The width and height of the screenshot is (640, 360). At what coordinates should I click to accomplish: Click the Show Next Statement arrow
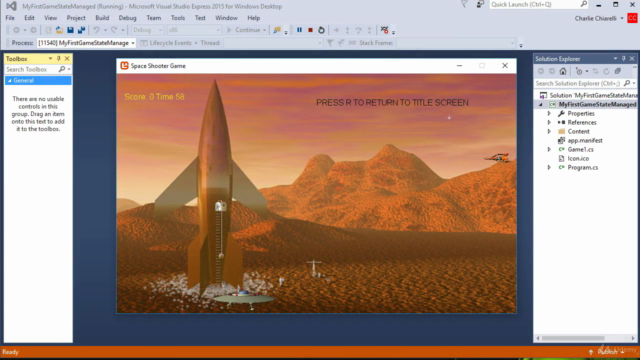coord(336,30)
